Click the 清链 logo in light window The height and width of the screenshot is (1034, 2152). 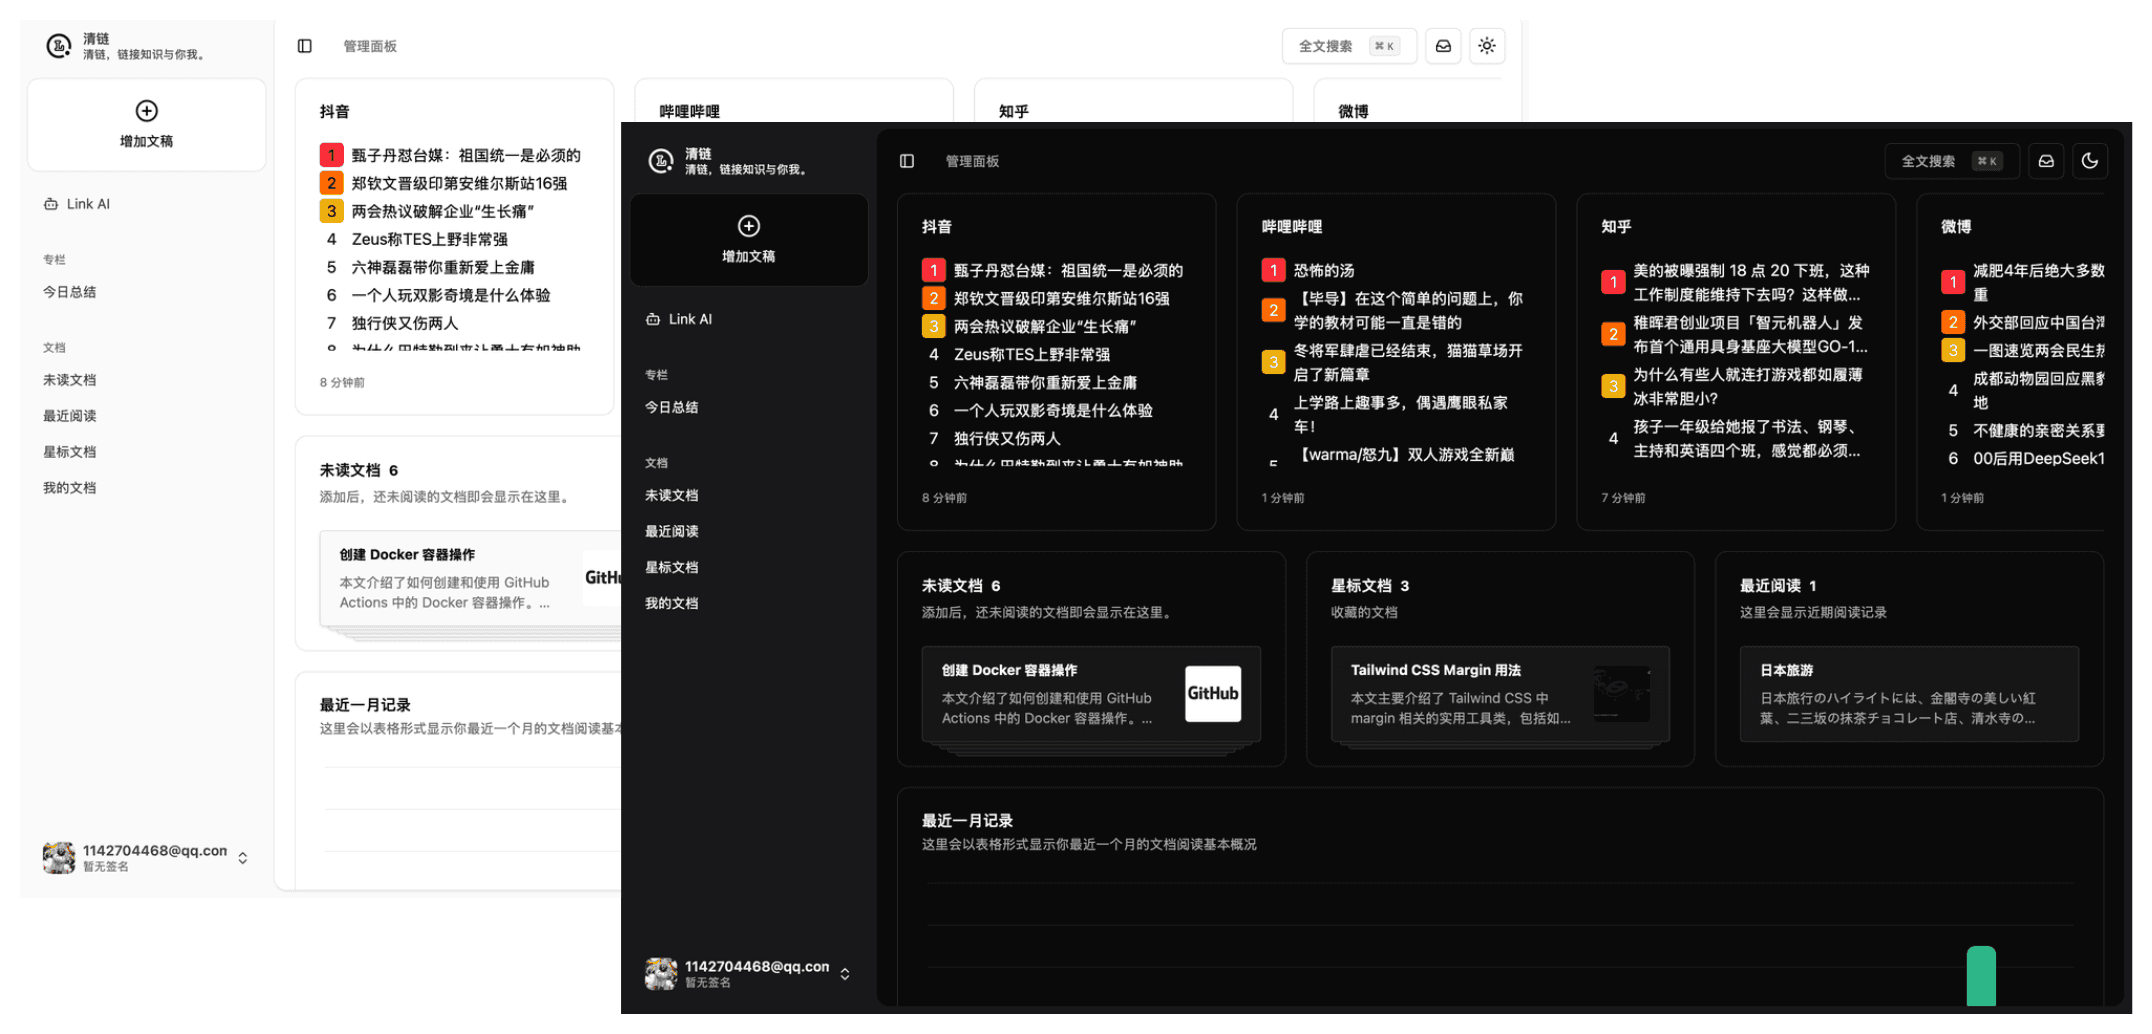point(59,46)
